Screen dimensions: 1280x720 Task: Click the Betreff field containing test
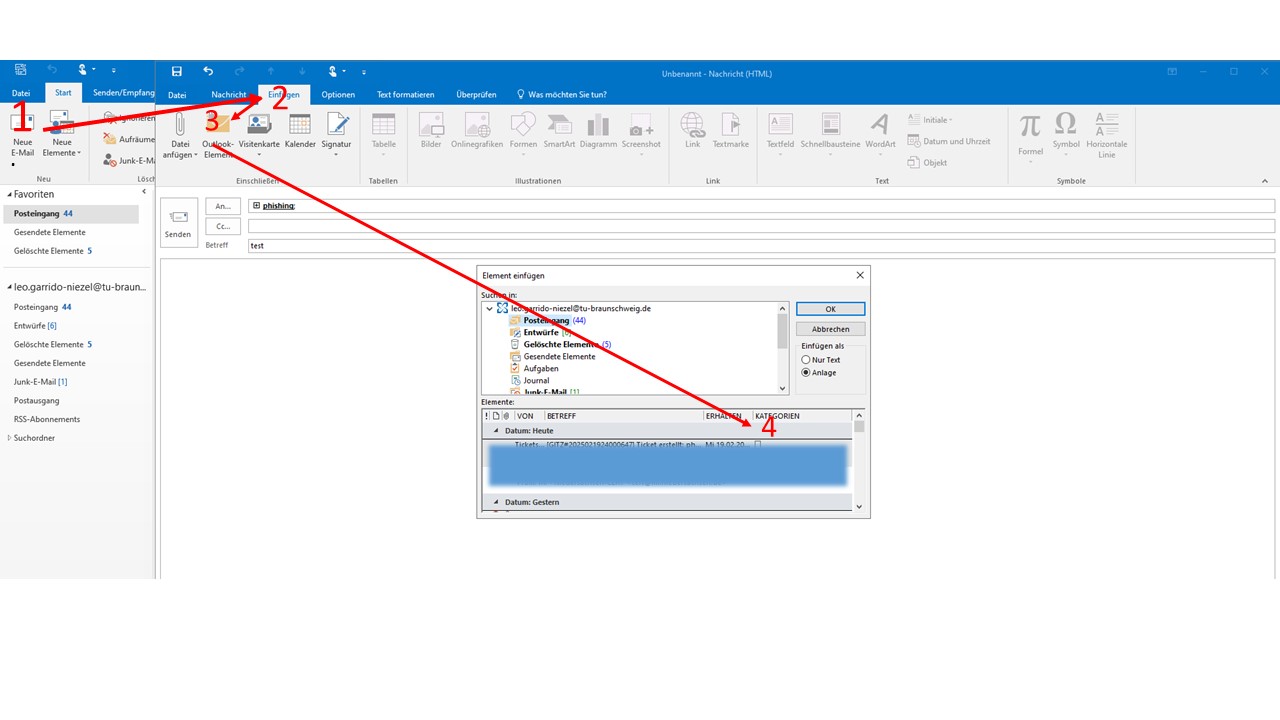761,245
